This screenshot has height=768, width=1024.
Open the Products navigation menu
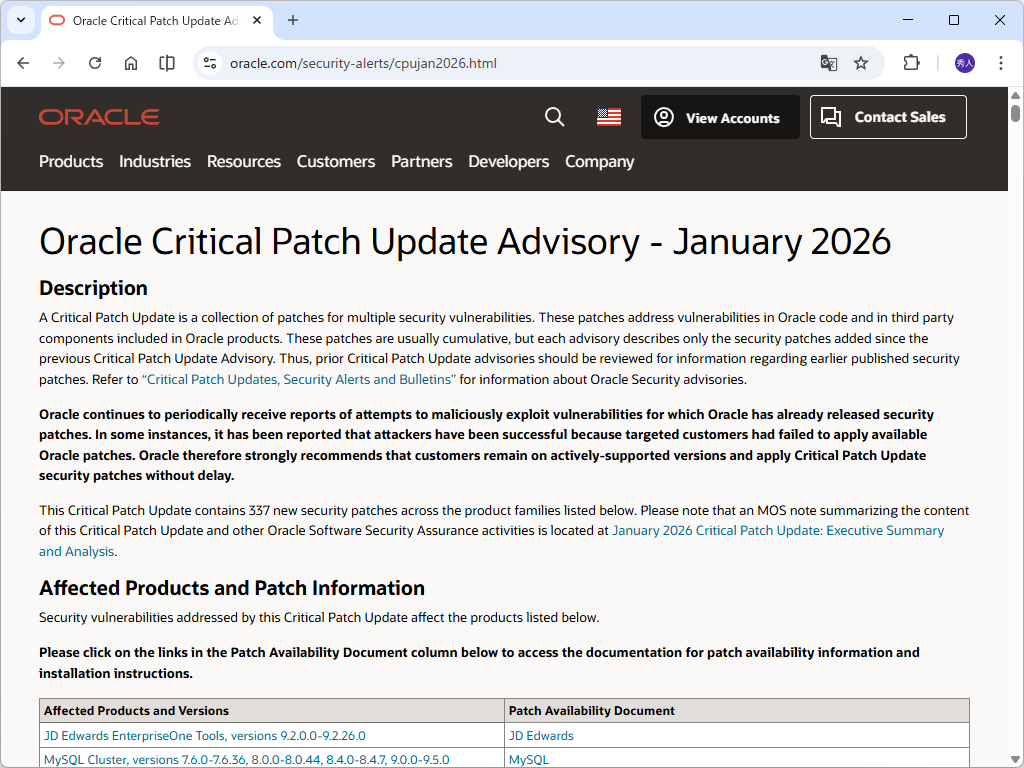(x=71, y=161)
